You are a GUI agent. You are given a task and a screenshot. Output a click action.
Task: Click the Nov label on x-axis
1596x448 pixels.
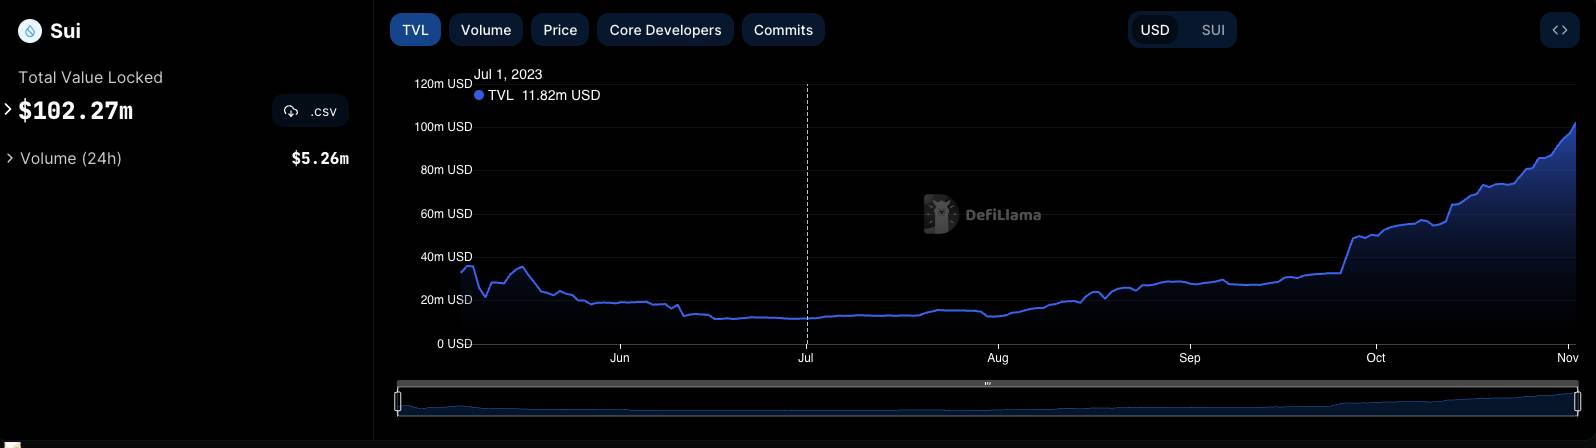point(1568,358)
